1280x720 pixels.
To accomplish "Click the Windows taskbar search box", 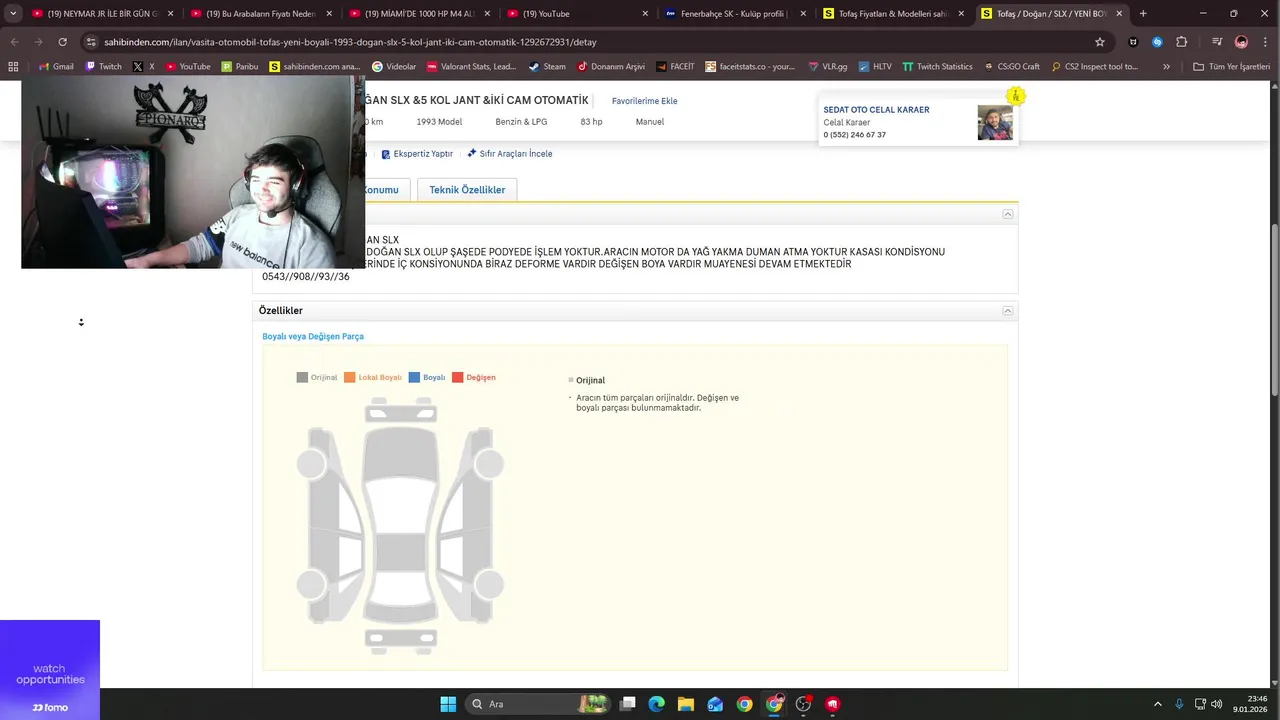I will (540, 704).
